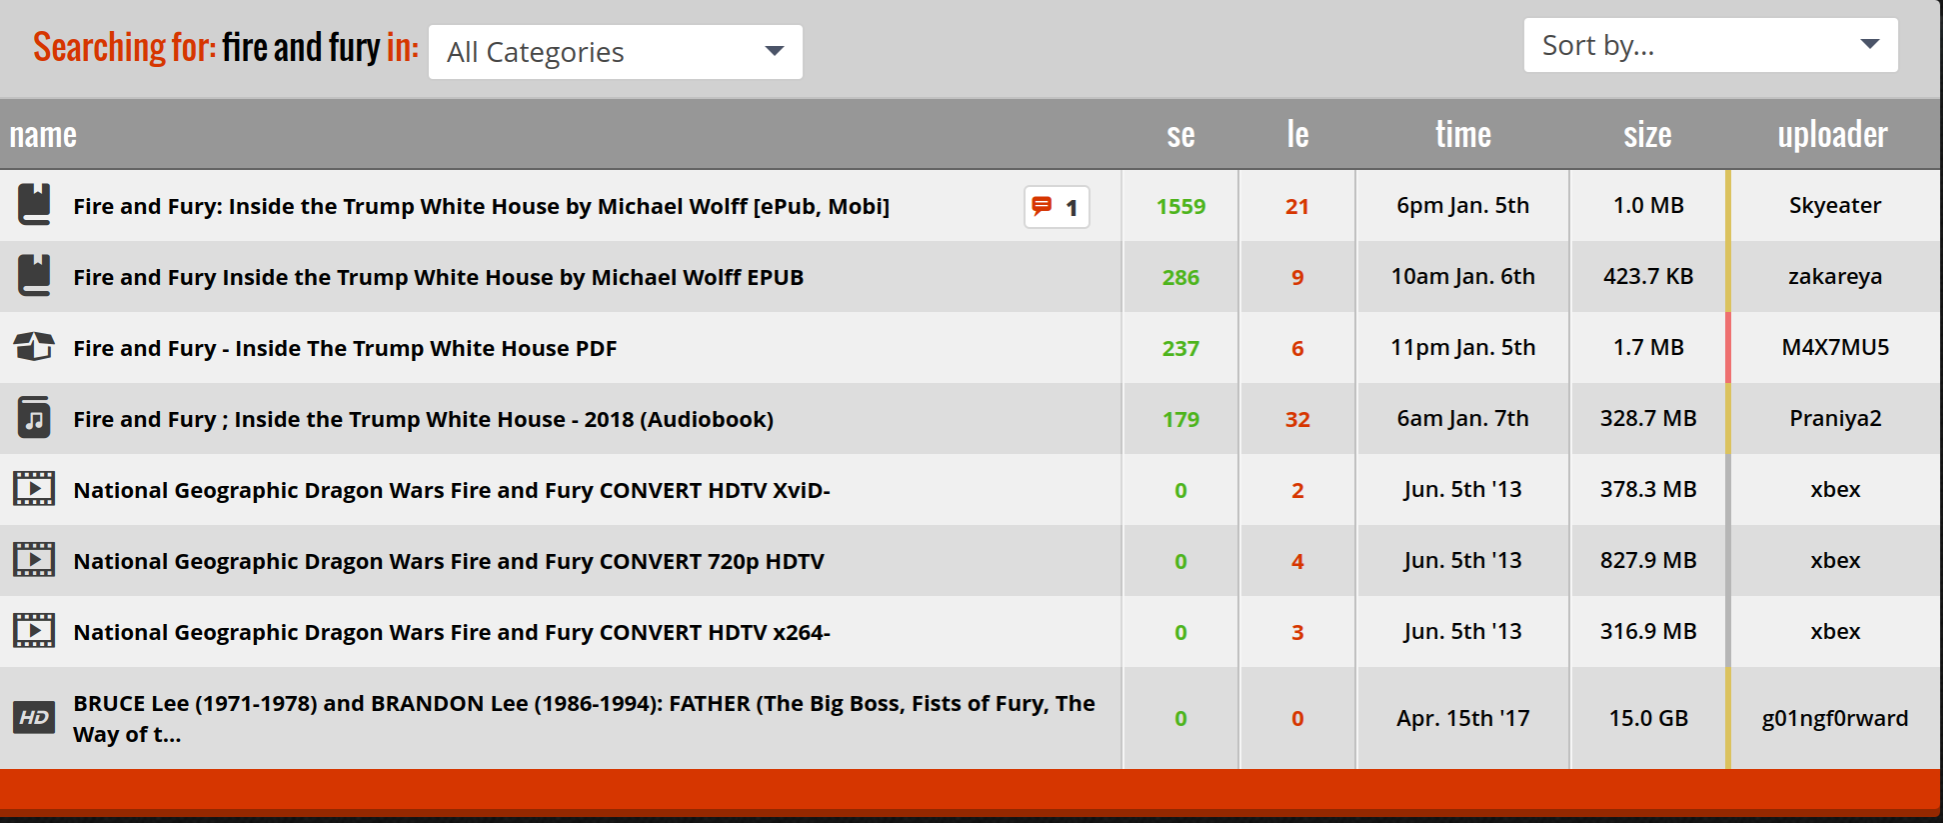Click size cell 1.0 MB

[1648, 205]
